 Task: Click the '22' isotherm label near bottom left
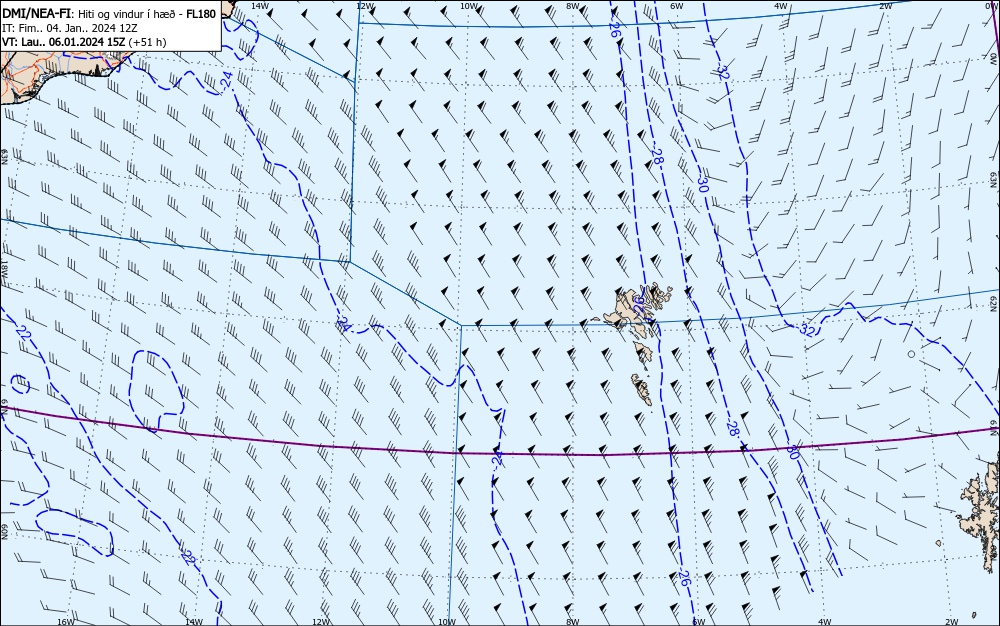(188, 557)
